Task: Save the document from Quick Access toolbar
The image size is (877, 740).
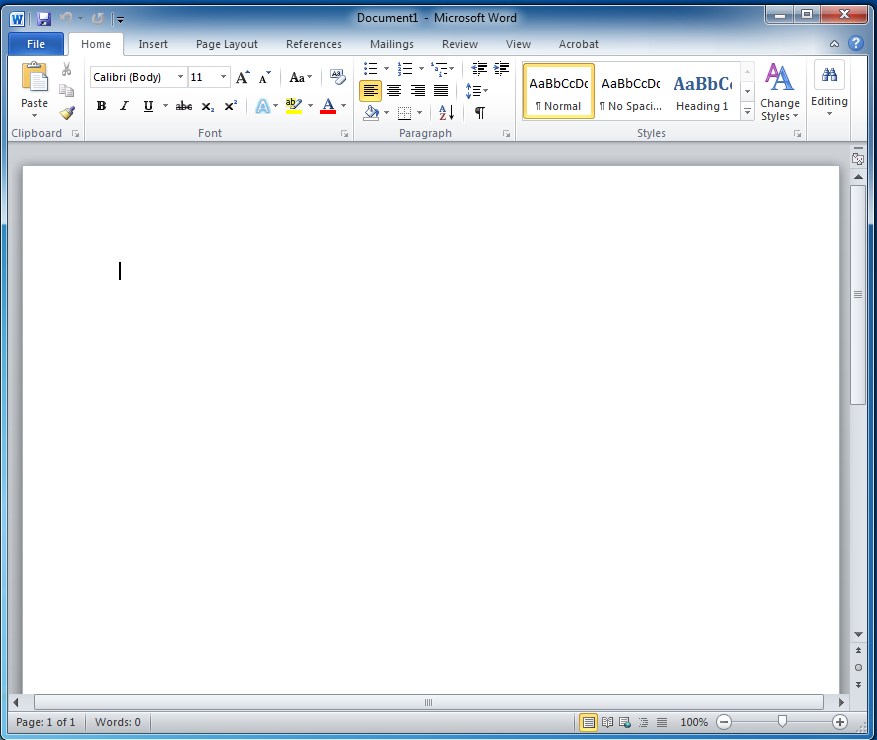Action: tap(43, 18)
